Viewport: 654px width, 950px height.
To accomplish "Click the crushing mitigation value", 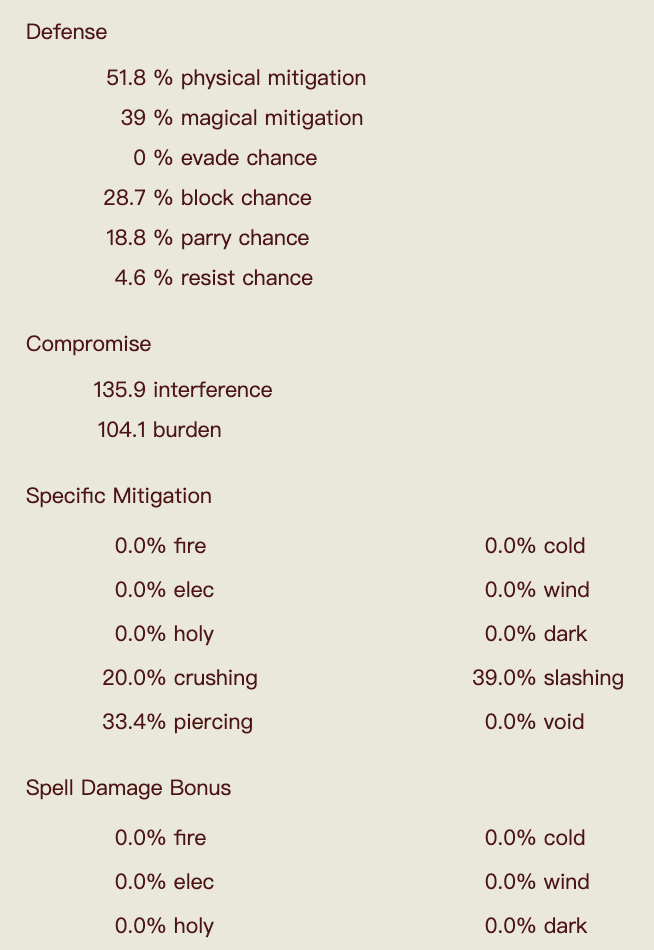I will click(x=180, y=678).
